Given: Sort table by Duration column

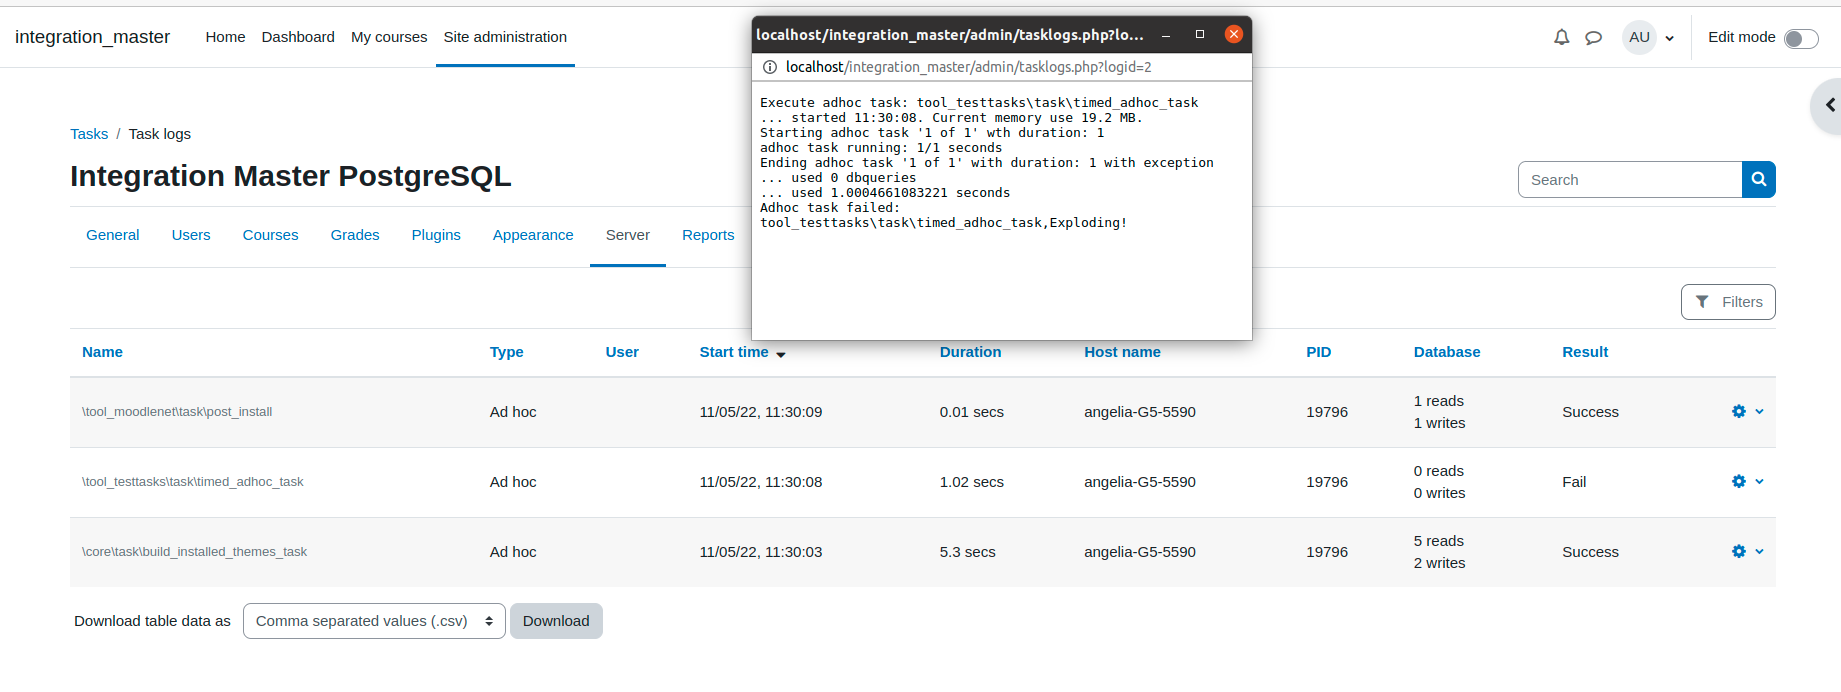Looking at the screenshot, I should click(970, 352).
